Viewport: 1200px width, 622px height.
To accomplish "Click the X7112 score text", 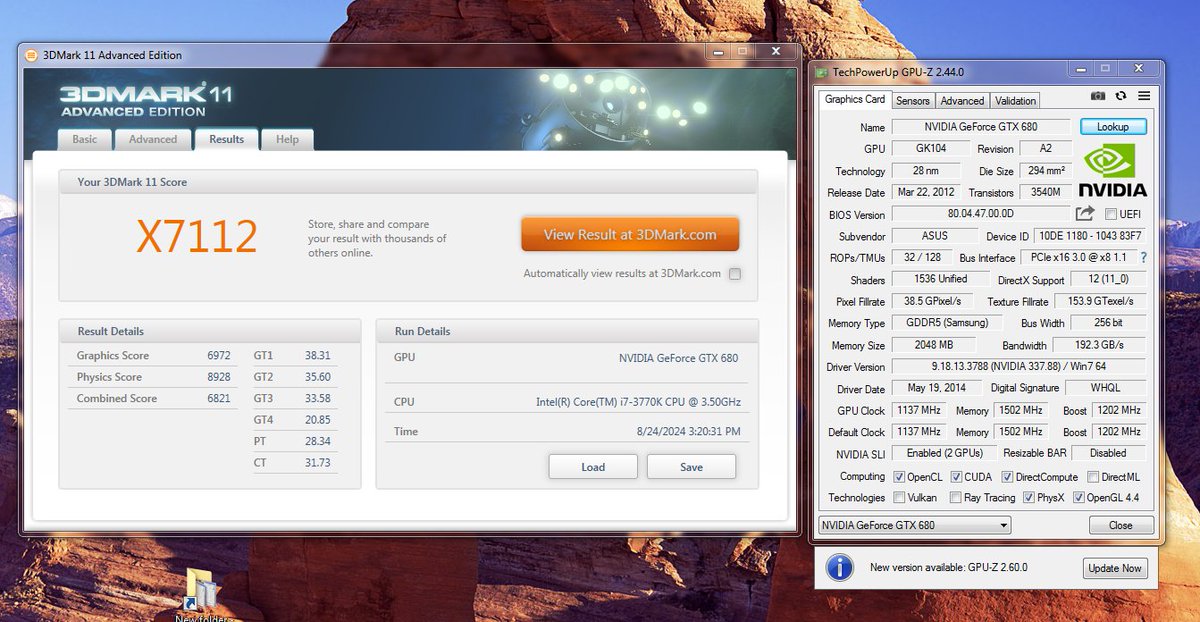I will [x=197, y=236].
